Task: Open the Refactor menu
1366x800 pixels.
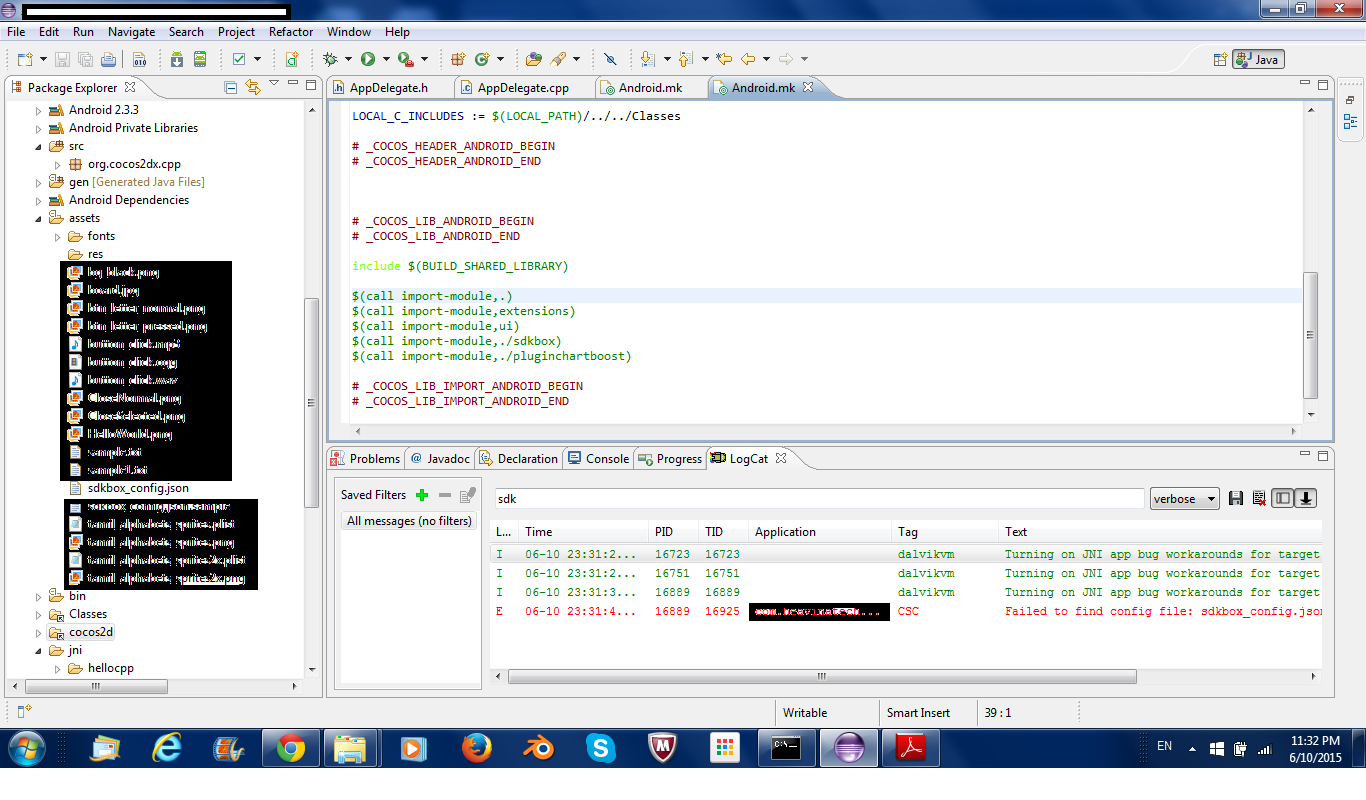Action: 291,32
